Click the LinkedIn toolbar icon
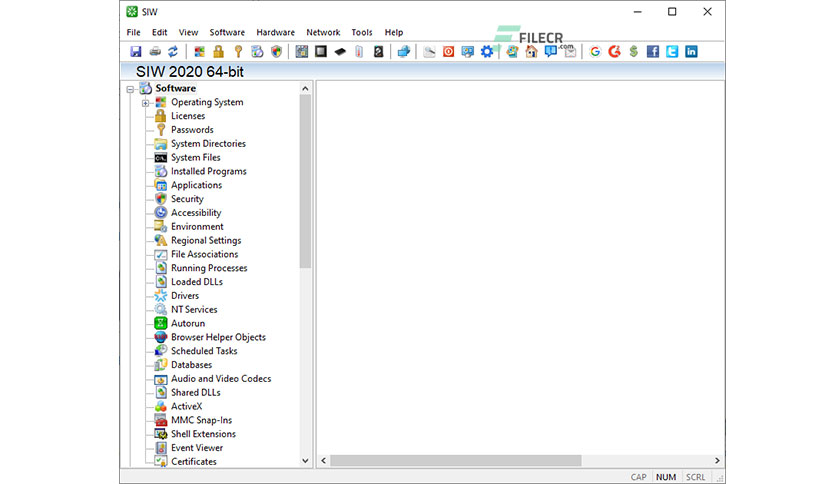Screen dimensions: 836x484 point(691,51)
